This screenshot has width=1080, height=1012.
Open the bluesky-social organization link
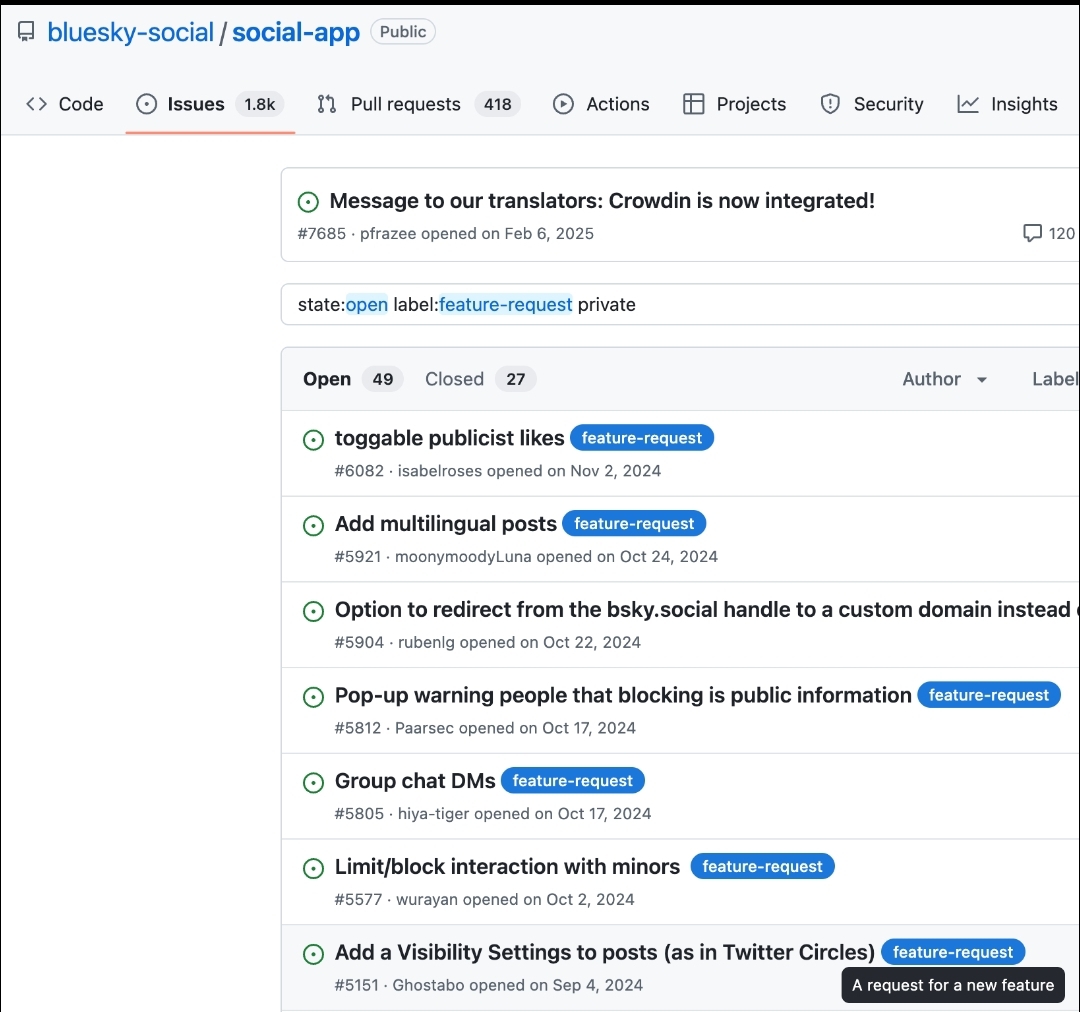[x=130, y=32]
